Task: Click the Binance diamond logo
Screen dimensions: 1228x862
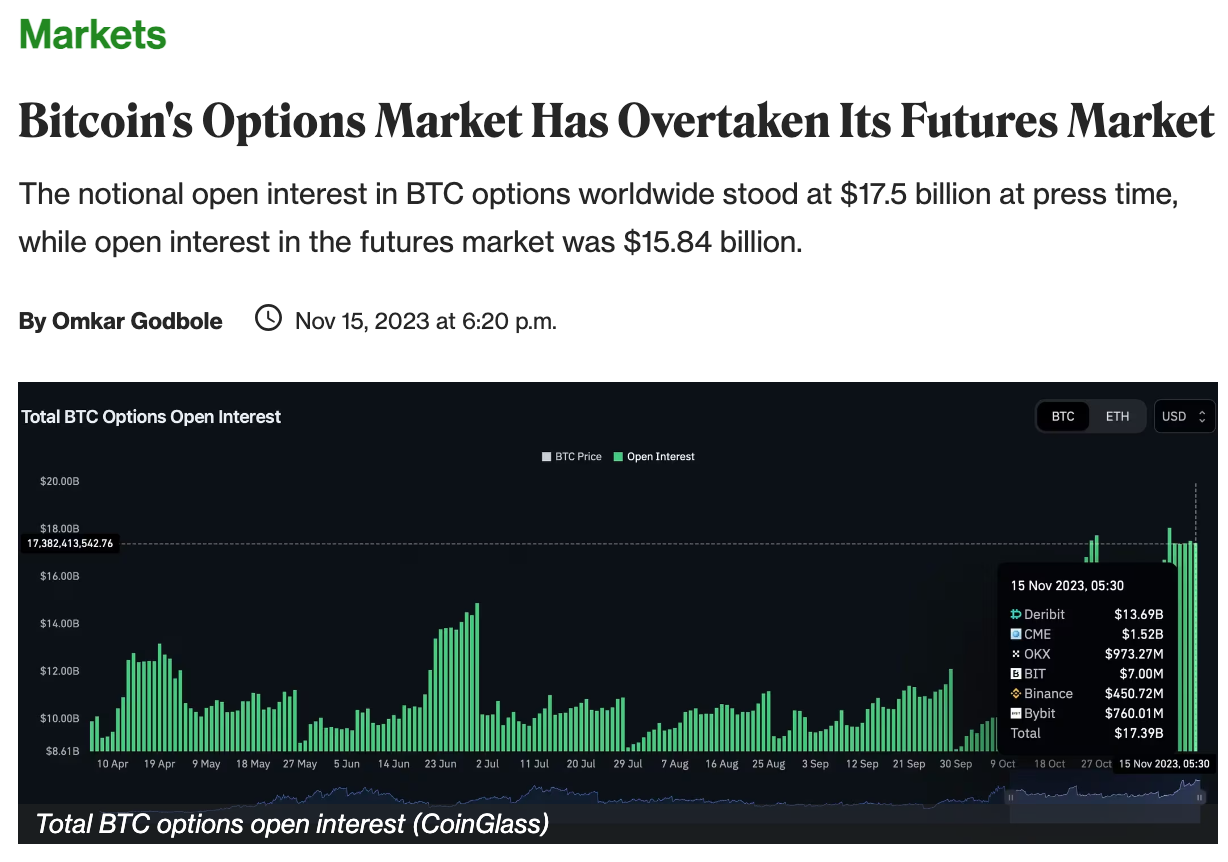Action: pos(1016,694)
